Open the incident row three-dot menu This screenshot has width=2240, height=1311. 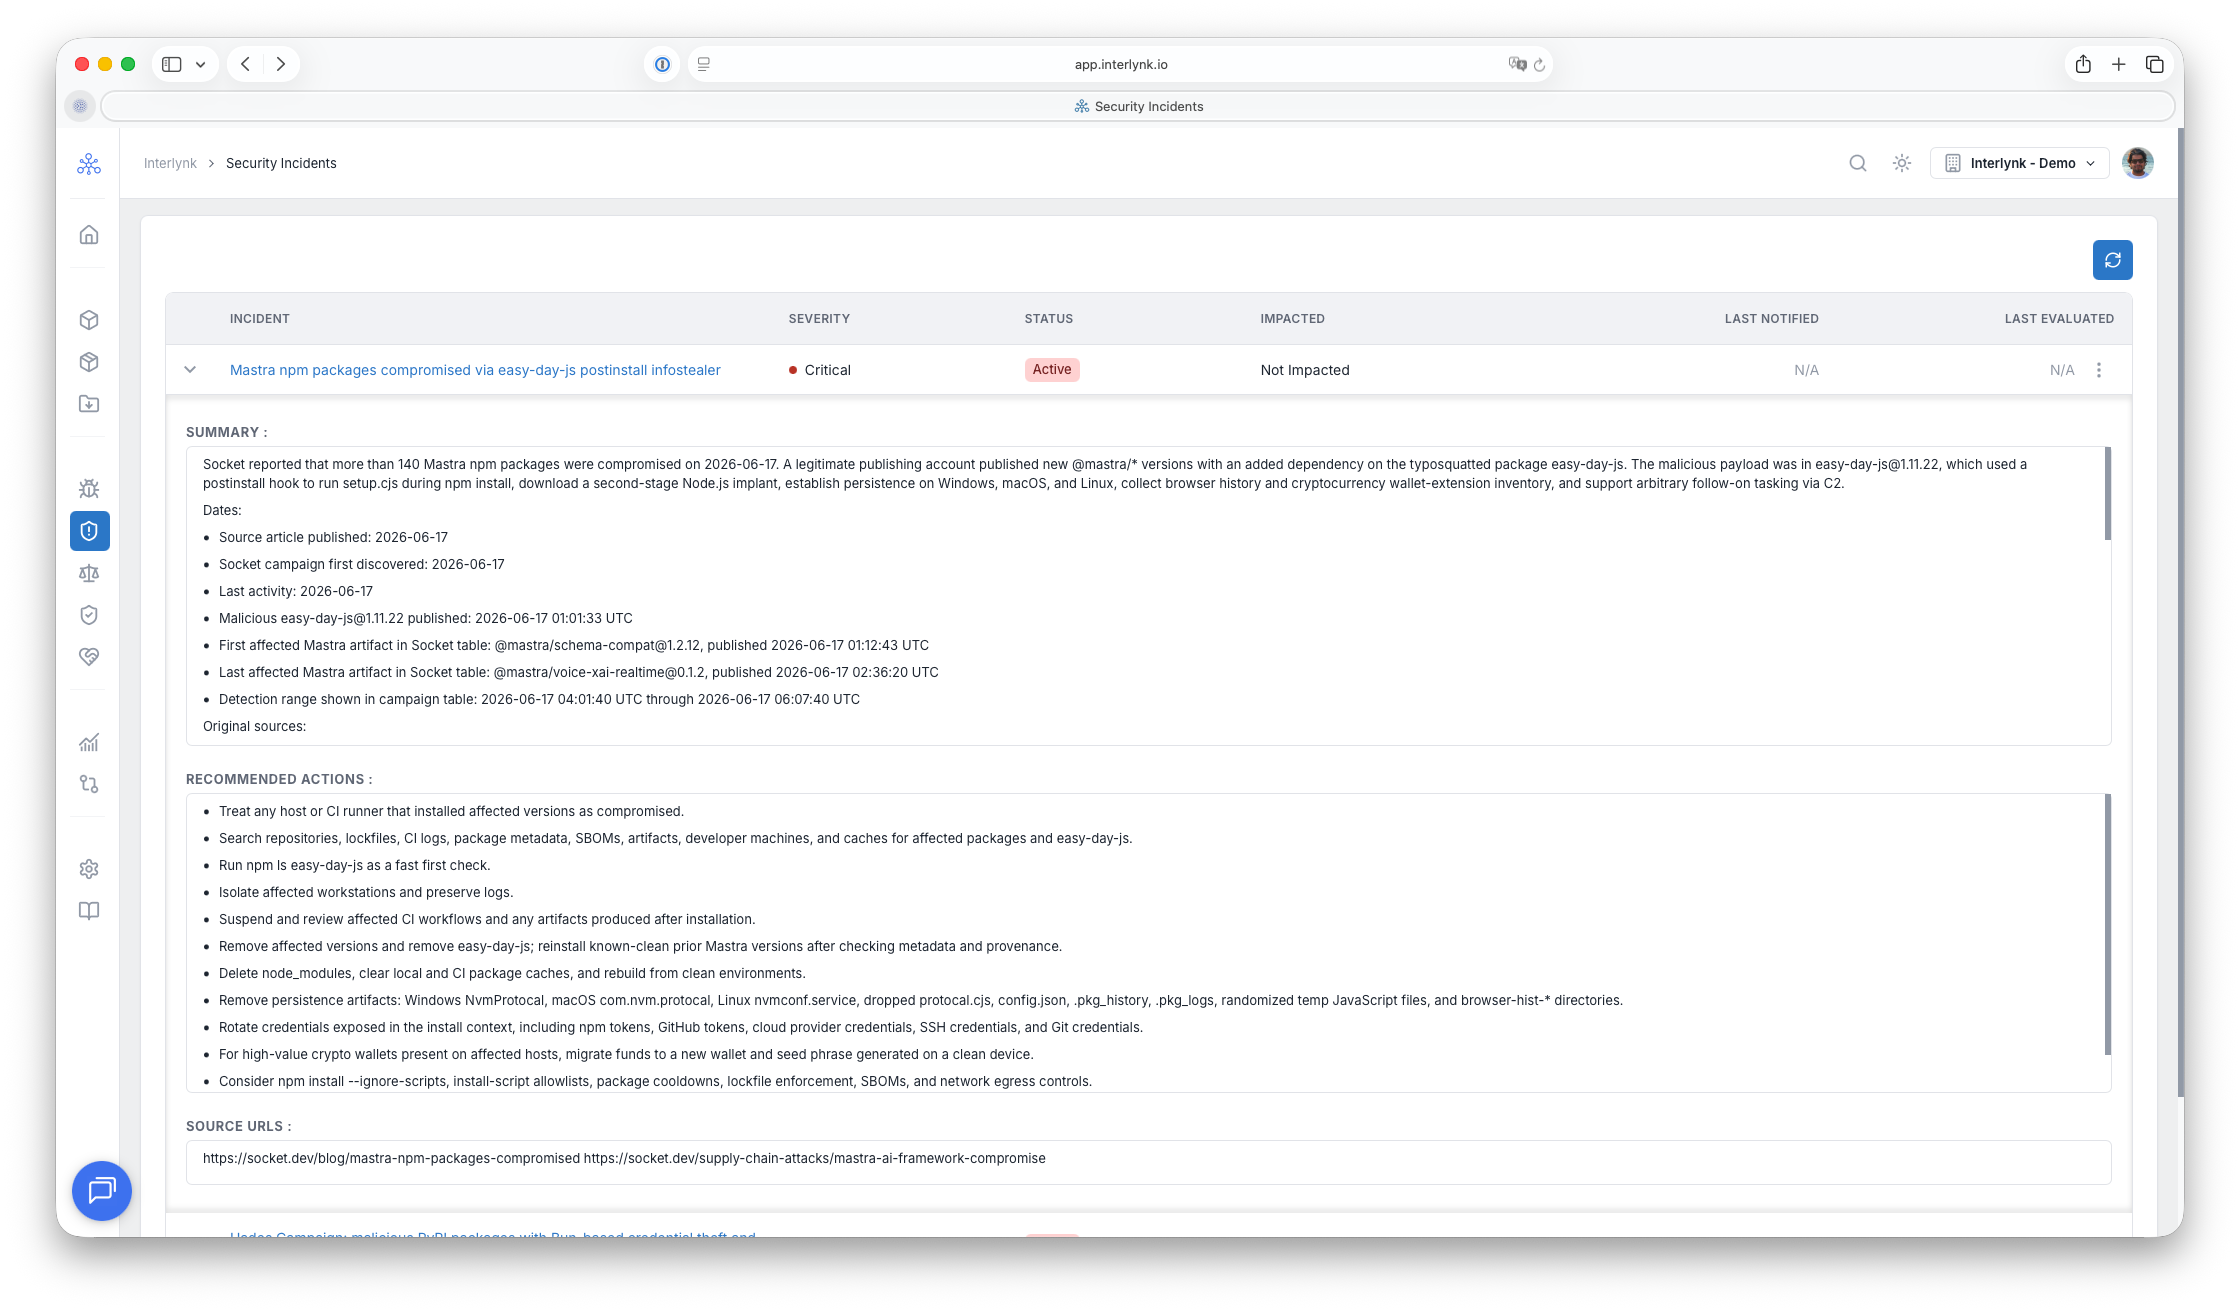pyautogui.click(x=2099, y=370)
